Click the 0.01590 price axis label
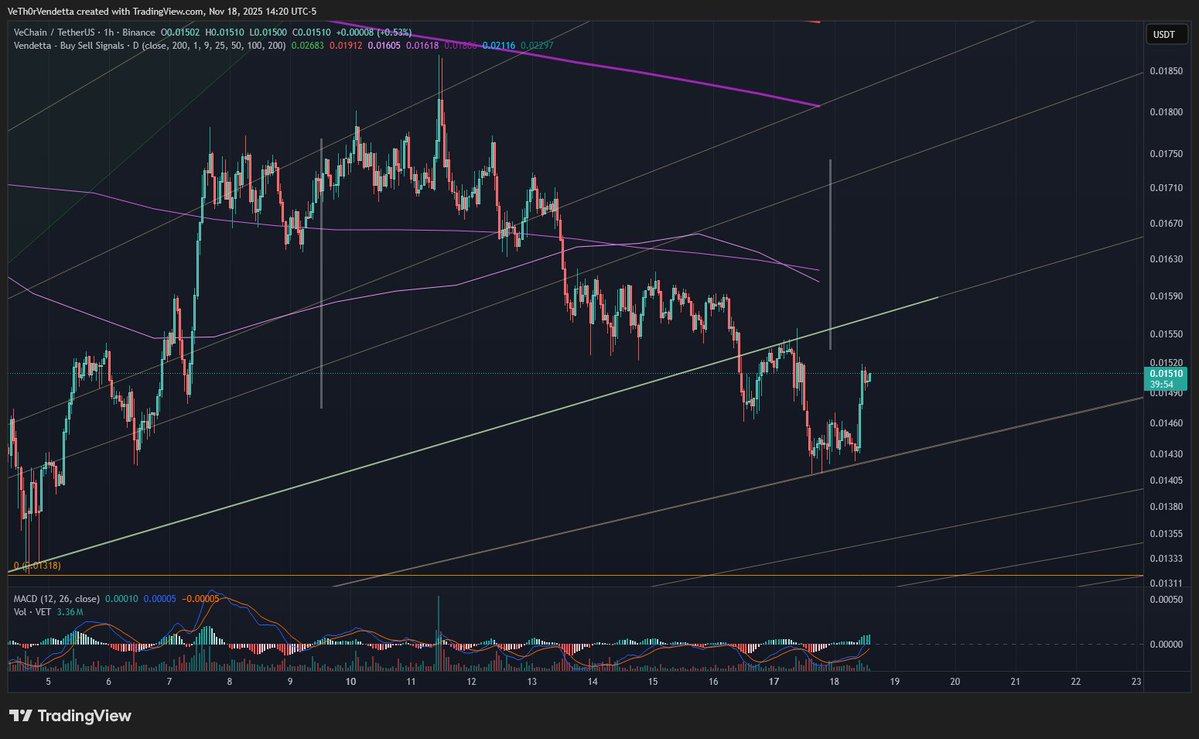Image resolution: width=1199 pixels, height=739 pixels. pos(1166,296)
